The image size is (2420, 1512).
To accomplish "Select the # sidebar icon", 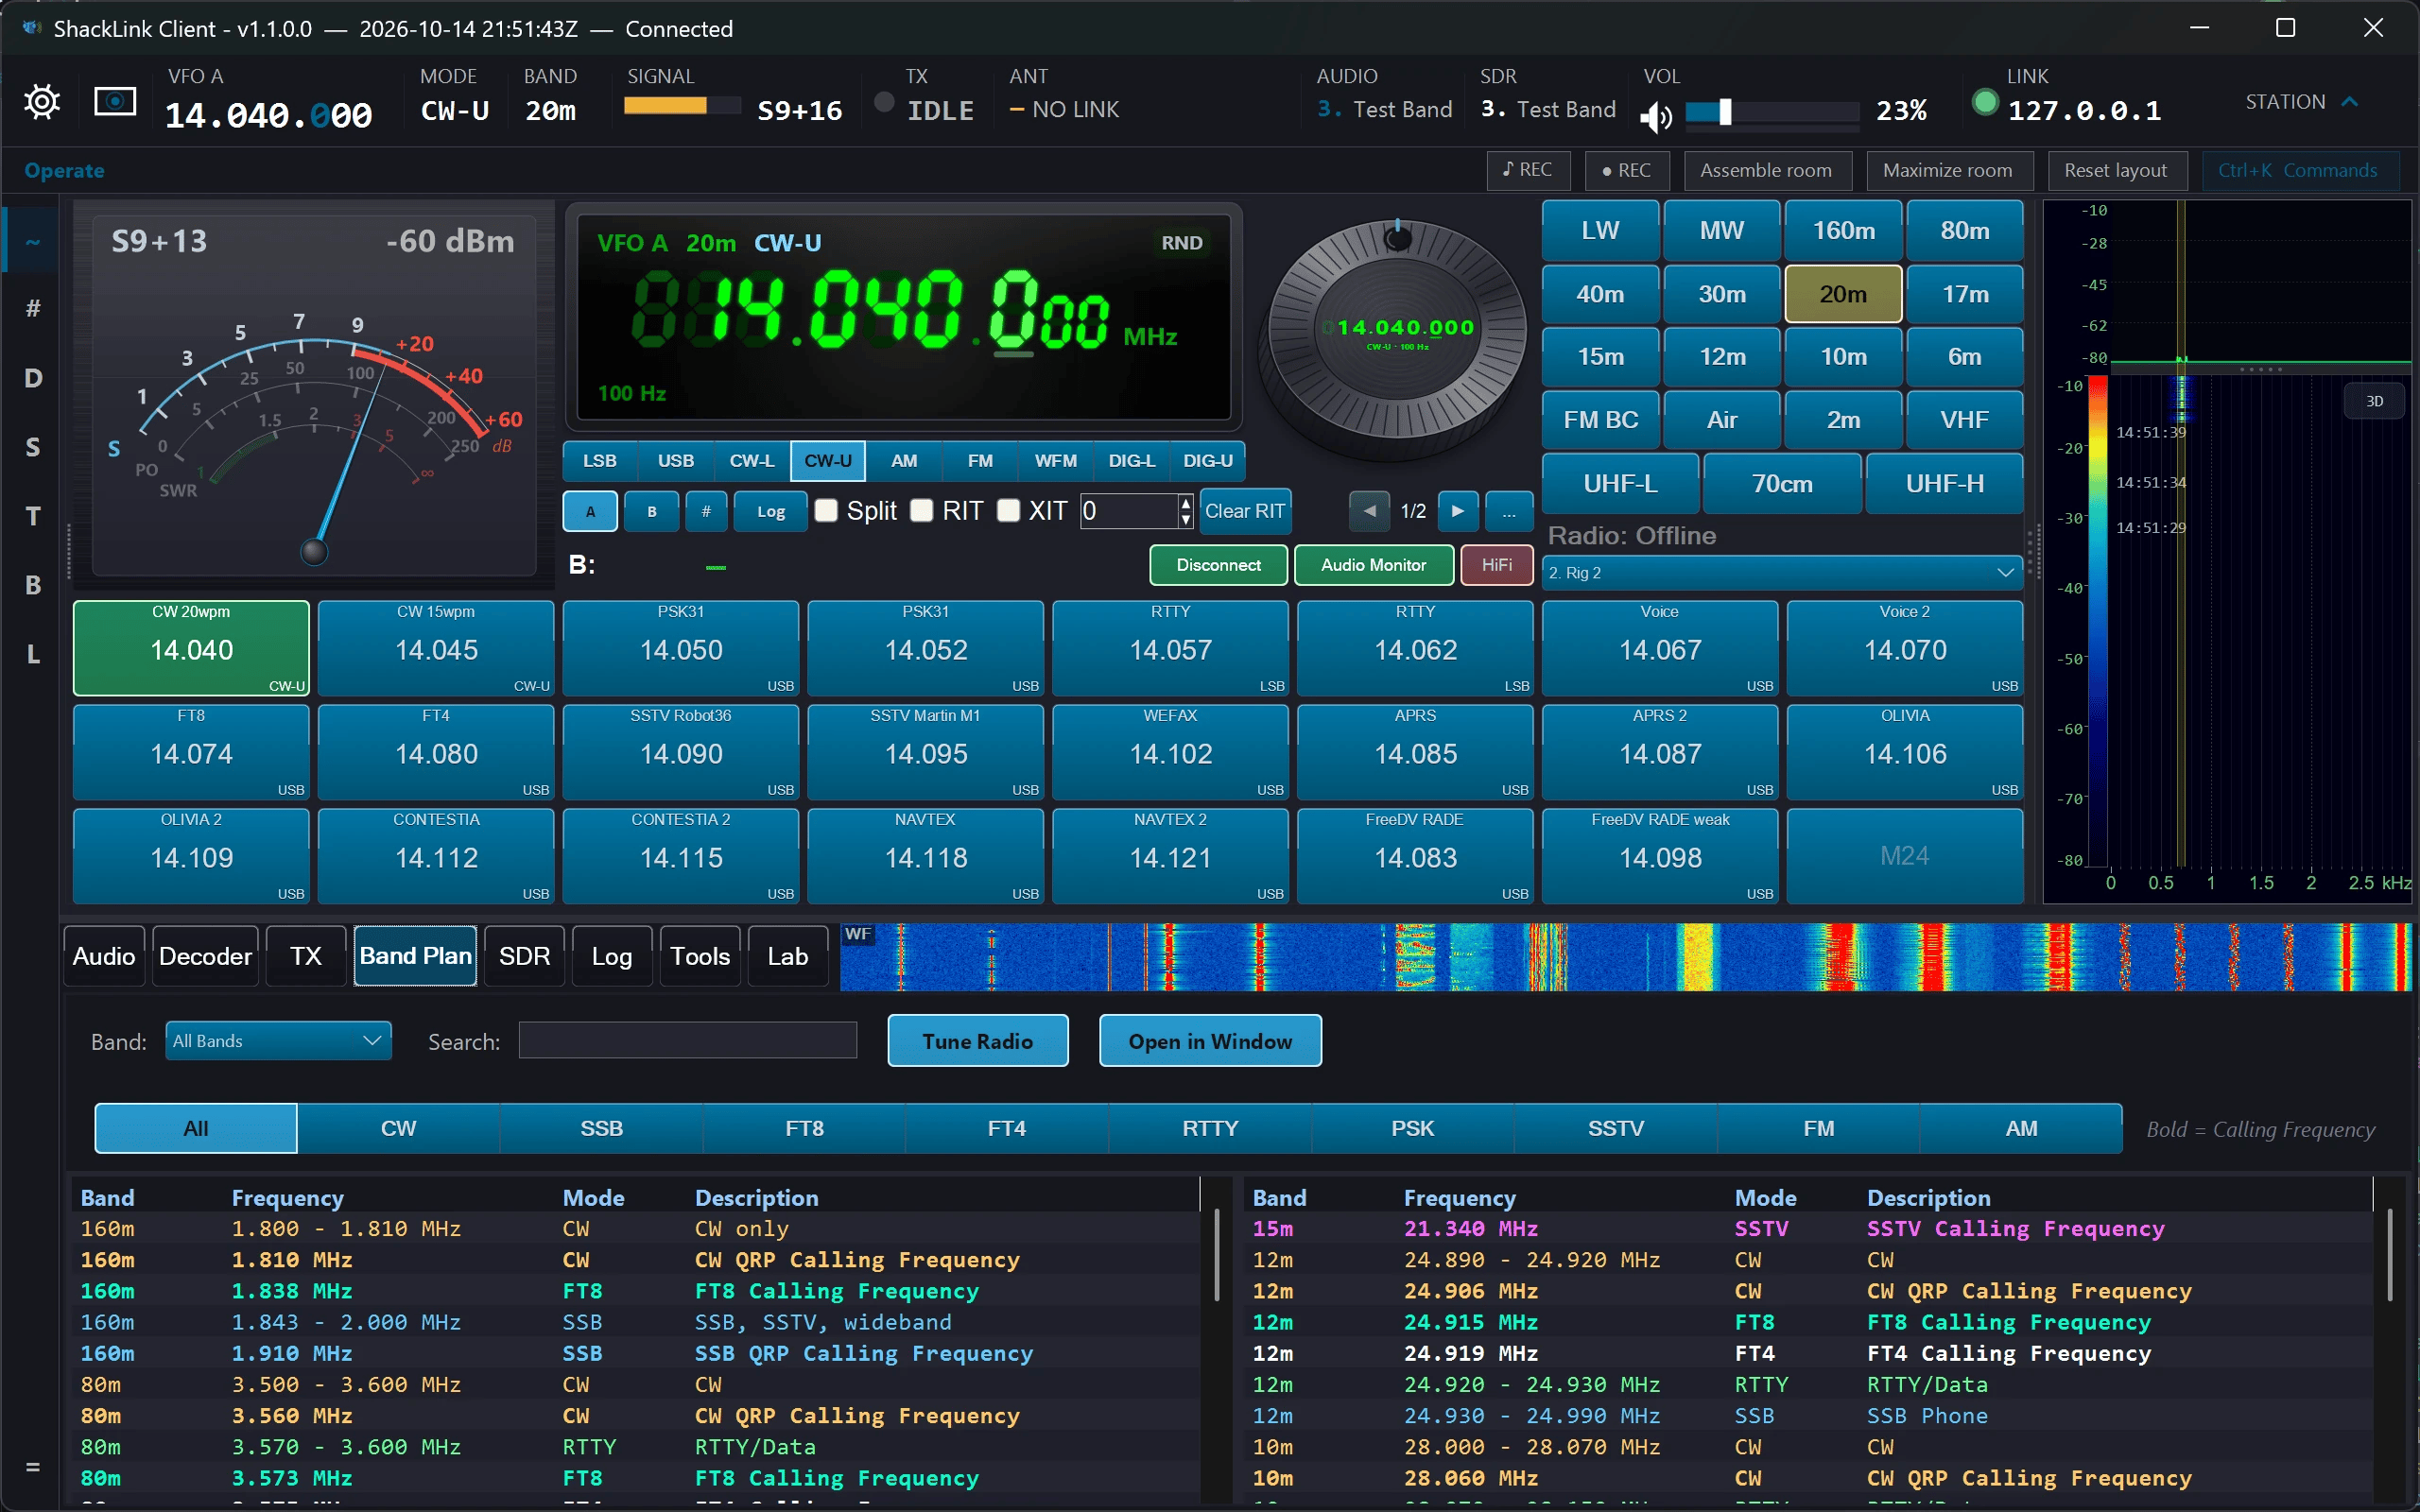I will pos(33,308).
